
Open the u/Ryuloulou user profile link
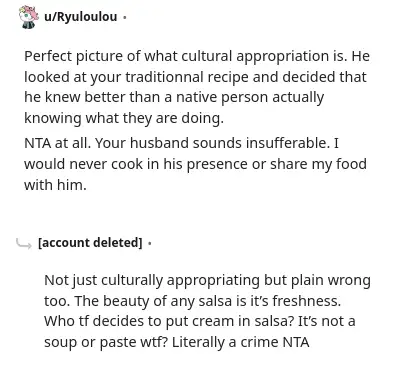pos(80,16)
